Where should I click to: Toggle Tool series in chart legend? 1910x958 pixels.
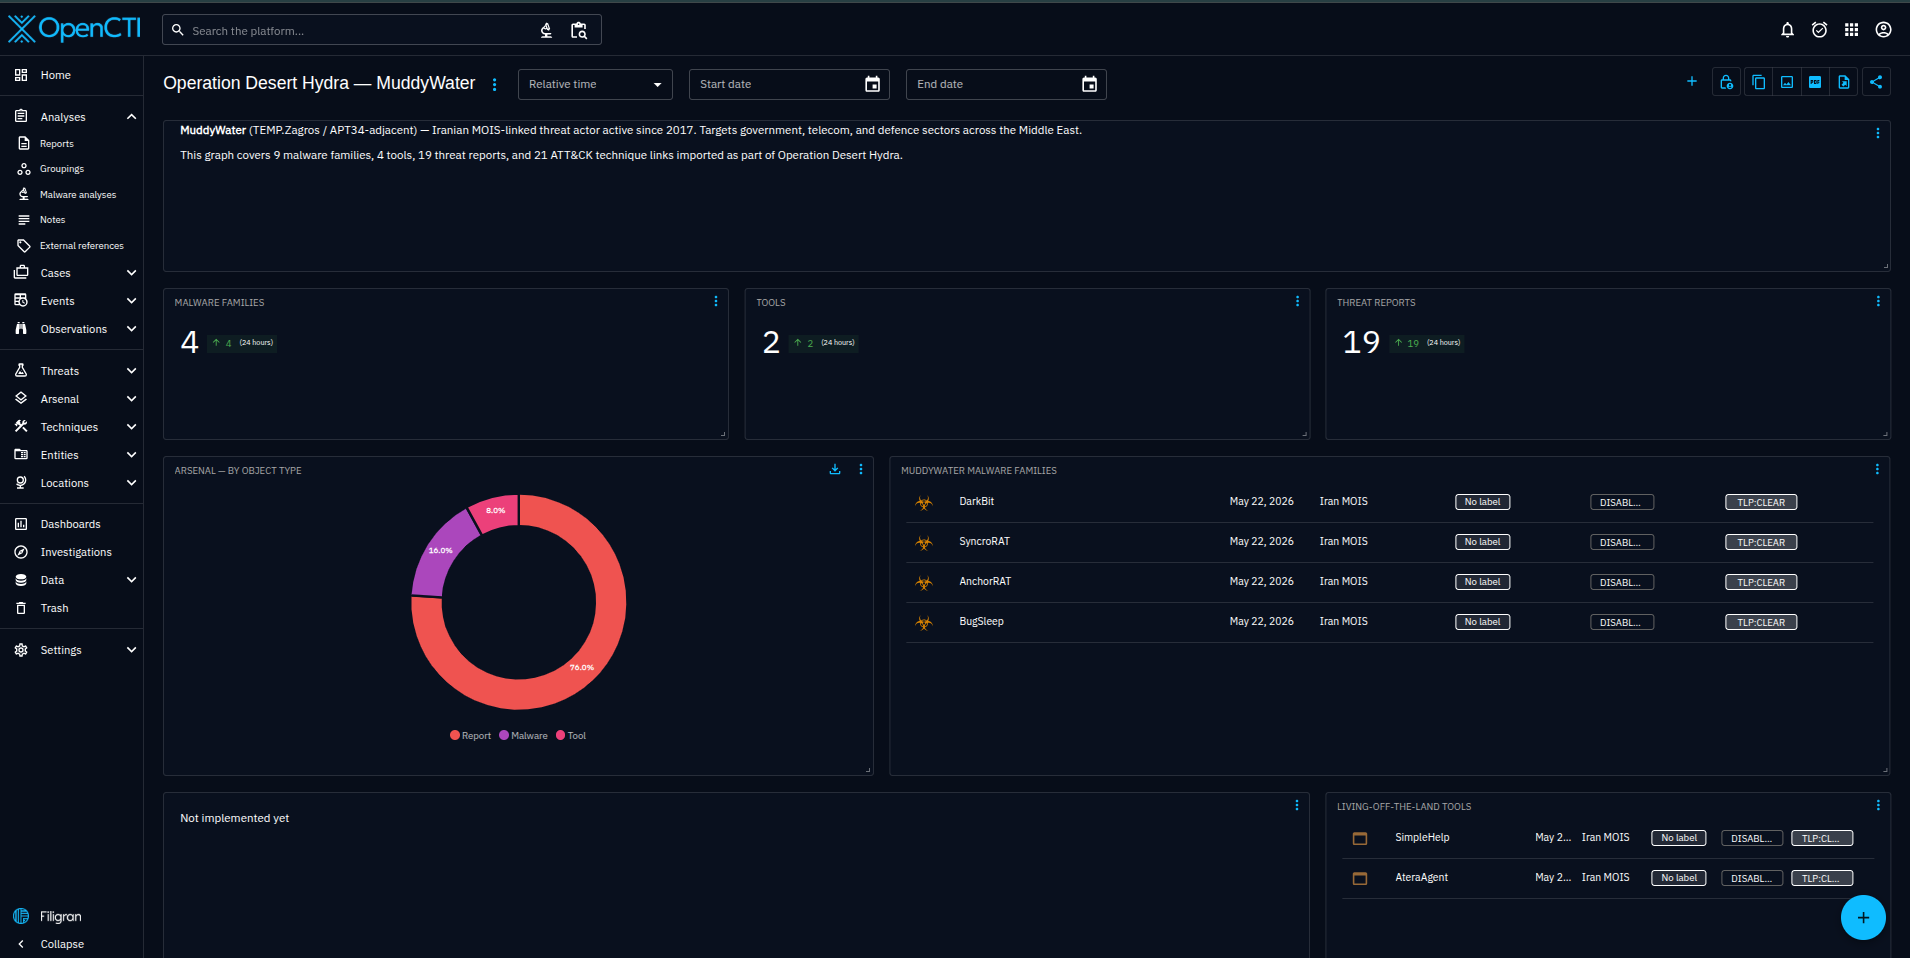(571, 736)
